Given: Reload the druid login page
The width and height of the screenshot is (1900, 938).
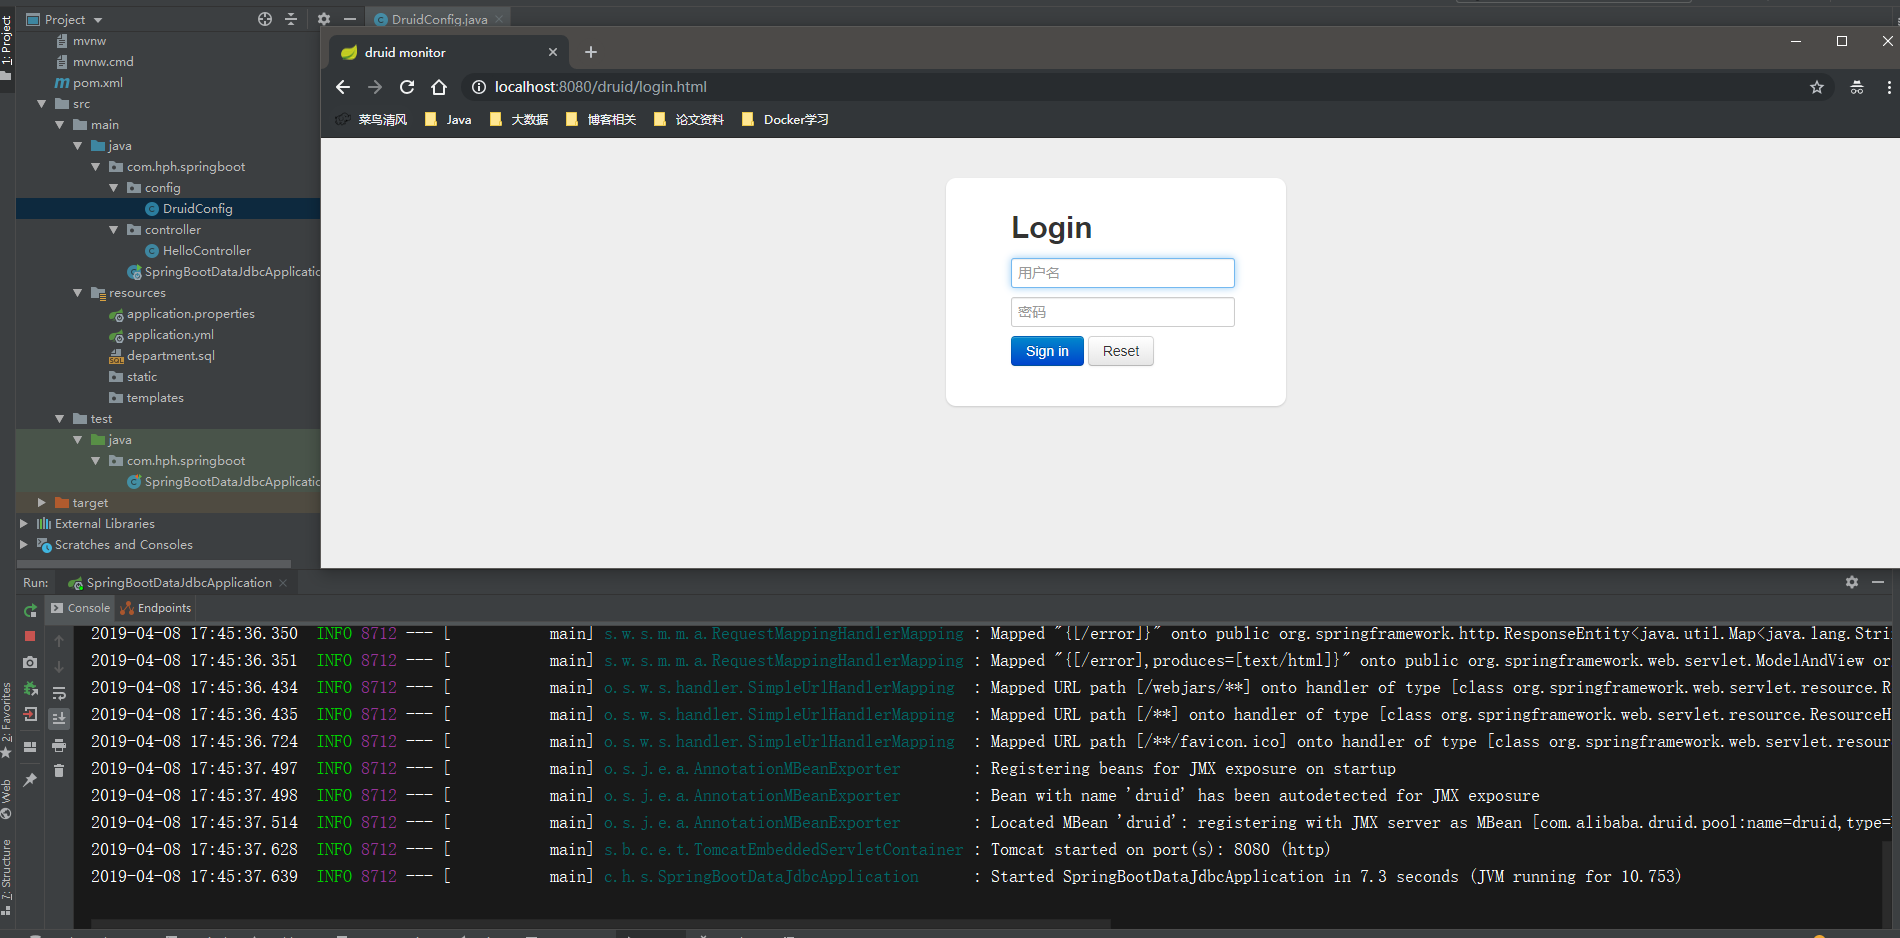Looking at the screenshot, I should tap(407, 87).
